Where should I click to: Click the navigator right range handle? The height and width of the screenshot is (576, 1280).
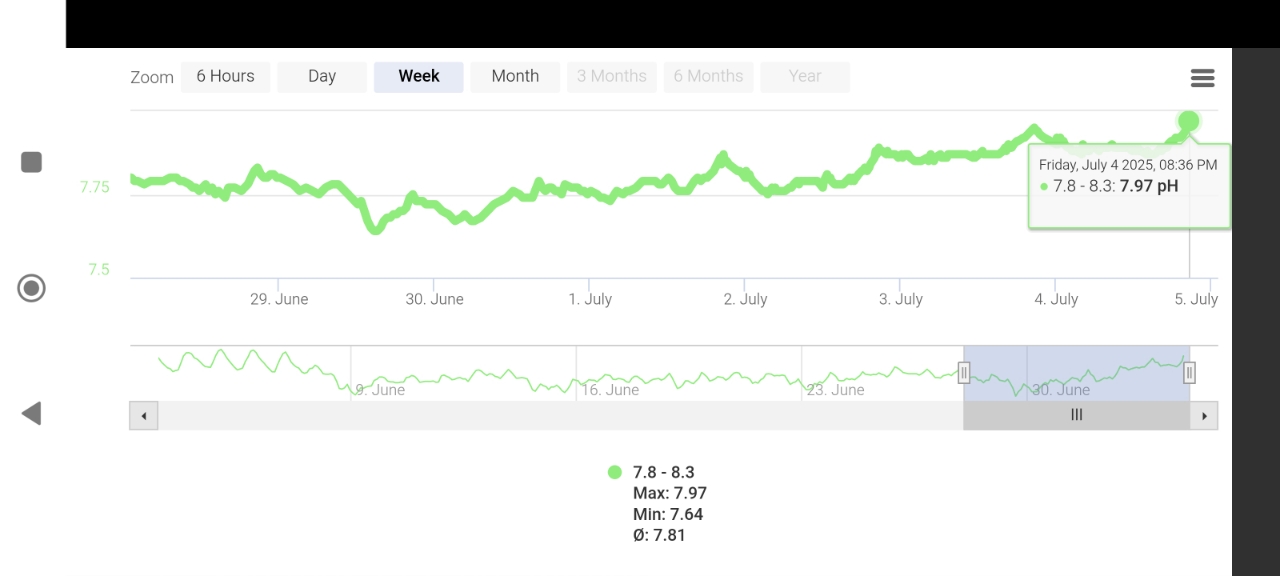[x=1189, y=373]
